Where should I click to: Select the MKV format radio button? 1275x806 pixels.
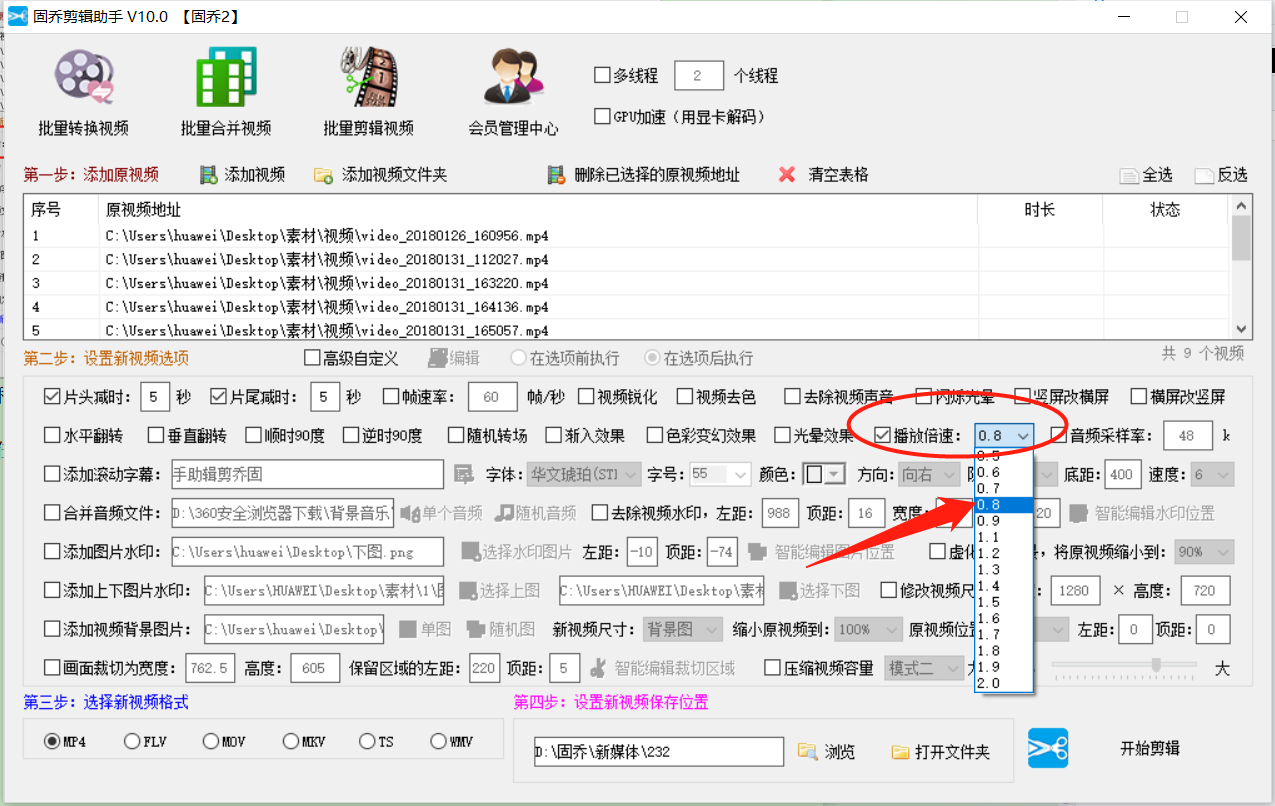click(290, 741)
